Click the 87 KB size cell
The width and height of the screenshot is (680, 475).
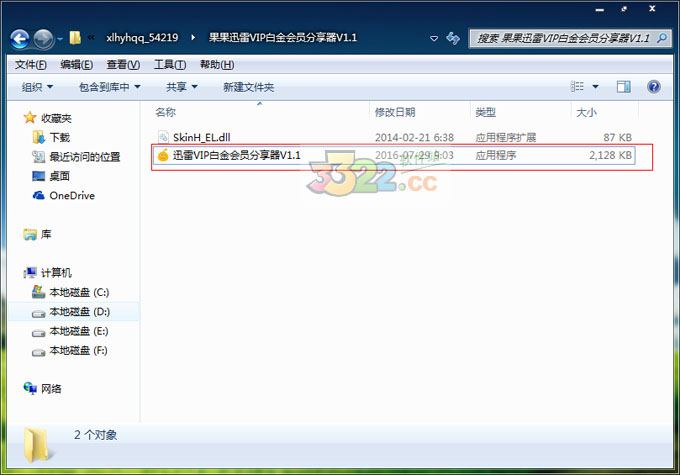pos(618,138)
